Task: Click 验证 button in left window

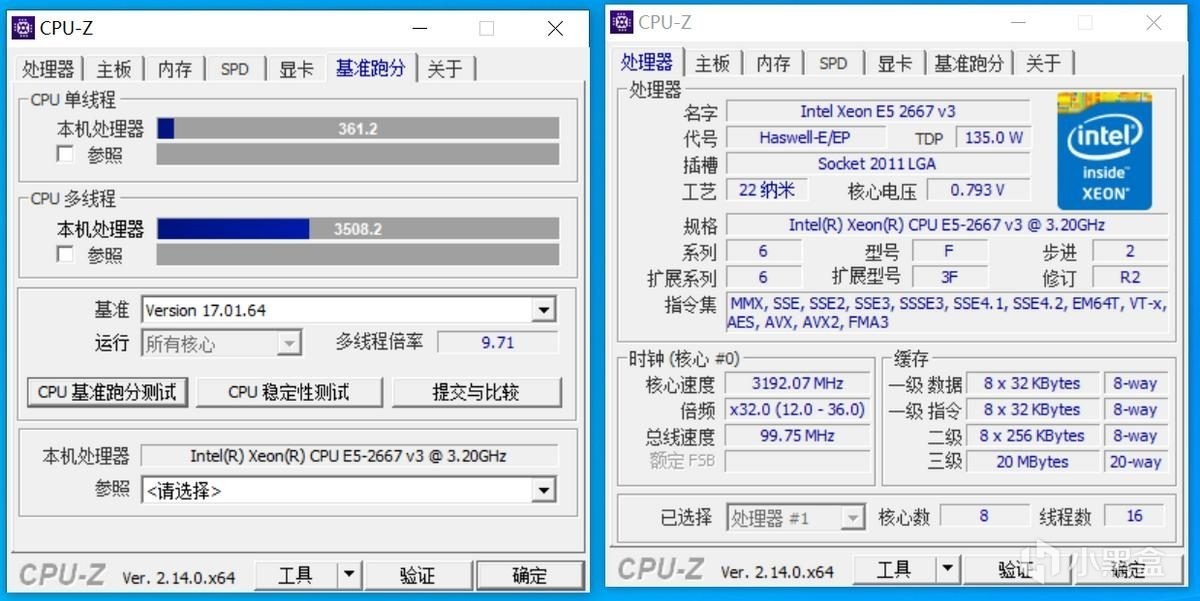Action: [x=417, y=575]
